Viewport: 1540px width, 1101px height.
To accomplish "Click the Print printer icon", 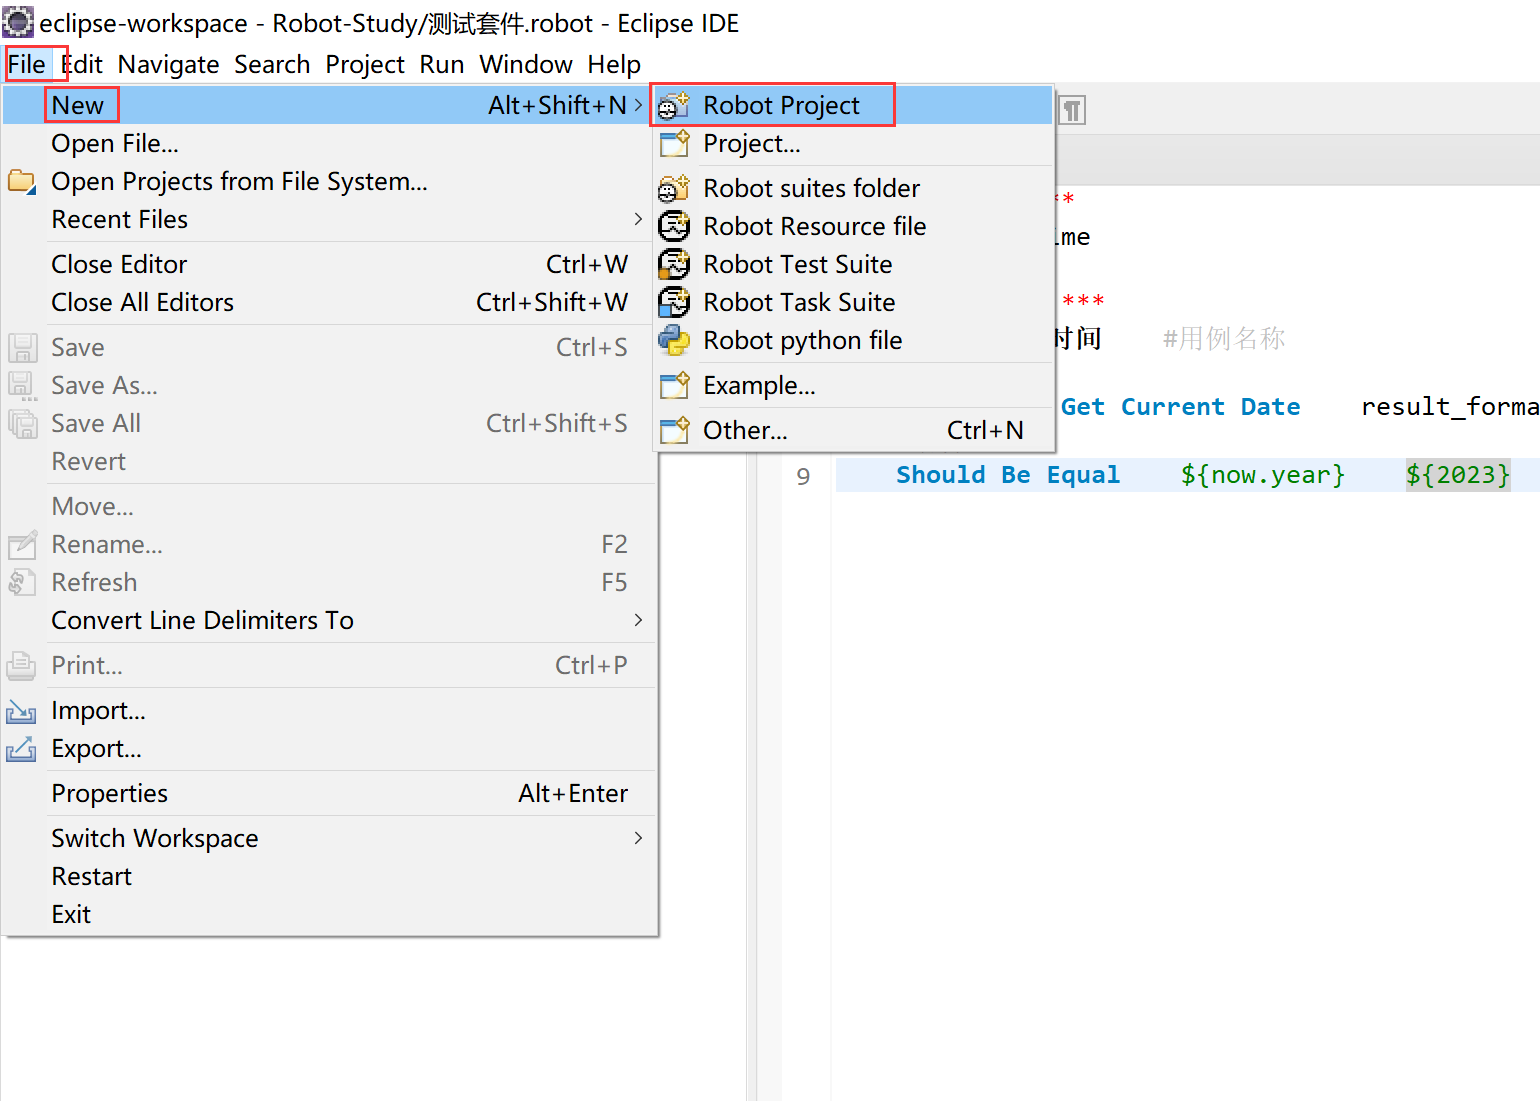I will tap(22, 666).
